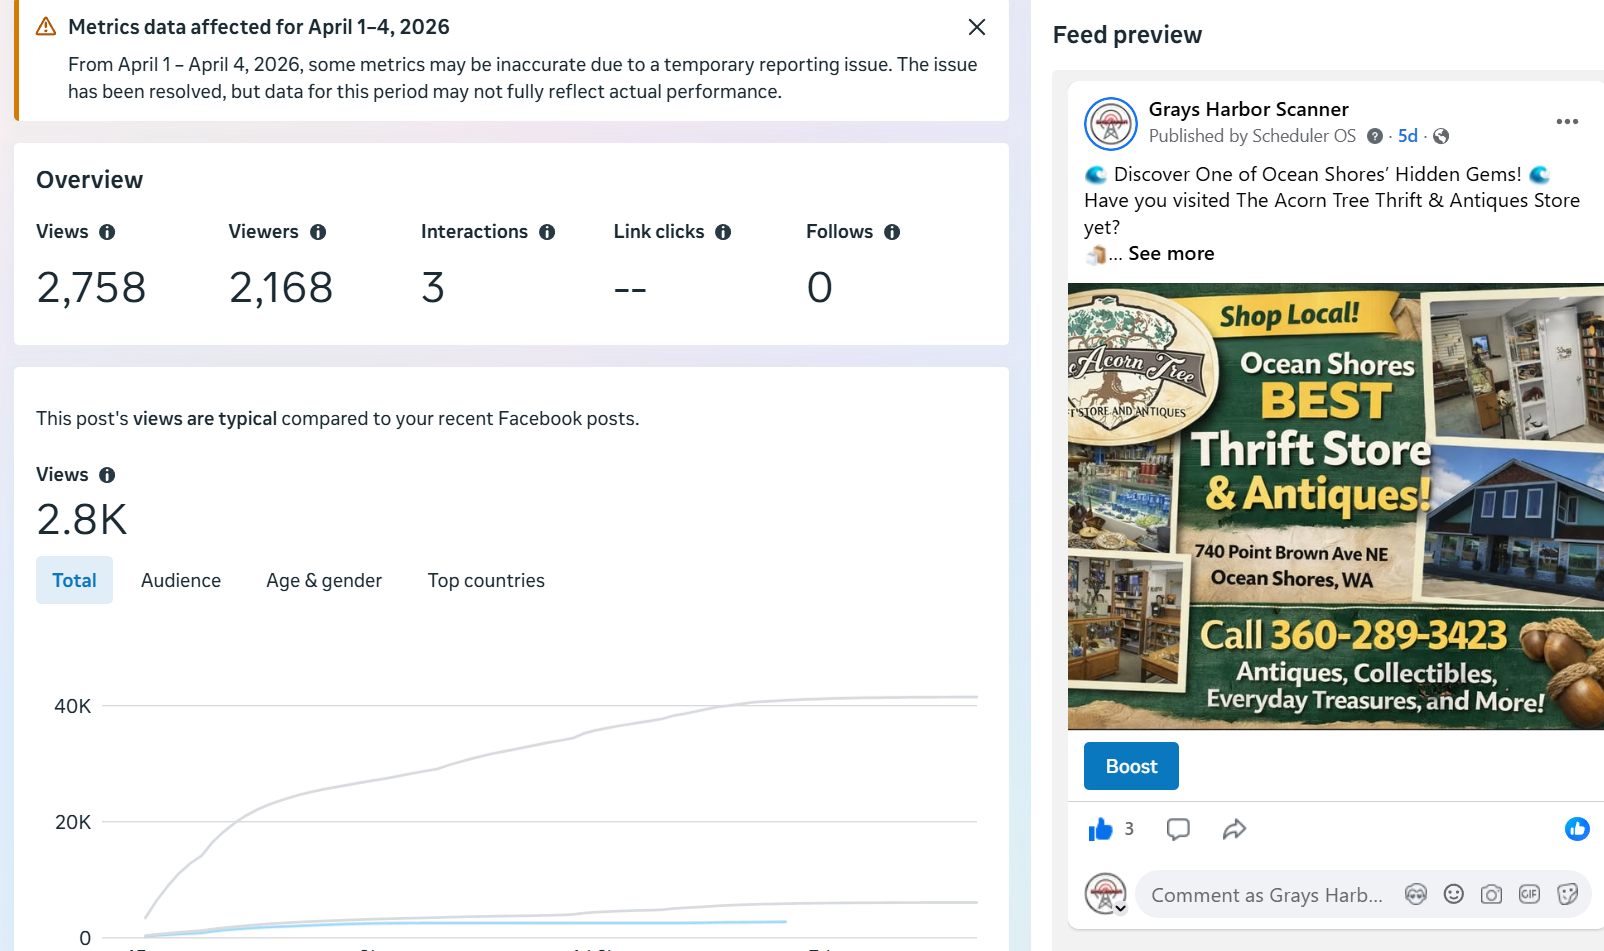The width and height of the screenshot is (1604, 951).
Task: Dismiss the metrics data affected notice
Action: click(977, 27)
